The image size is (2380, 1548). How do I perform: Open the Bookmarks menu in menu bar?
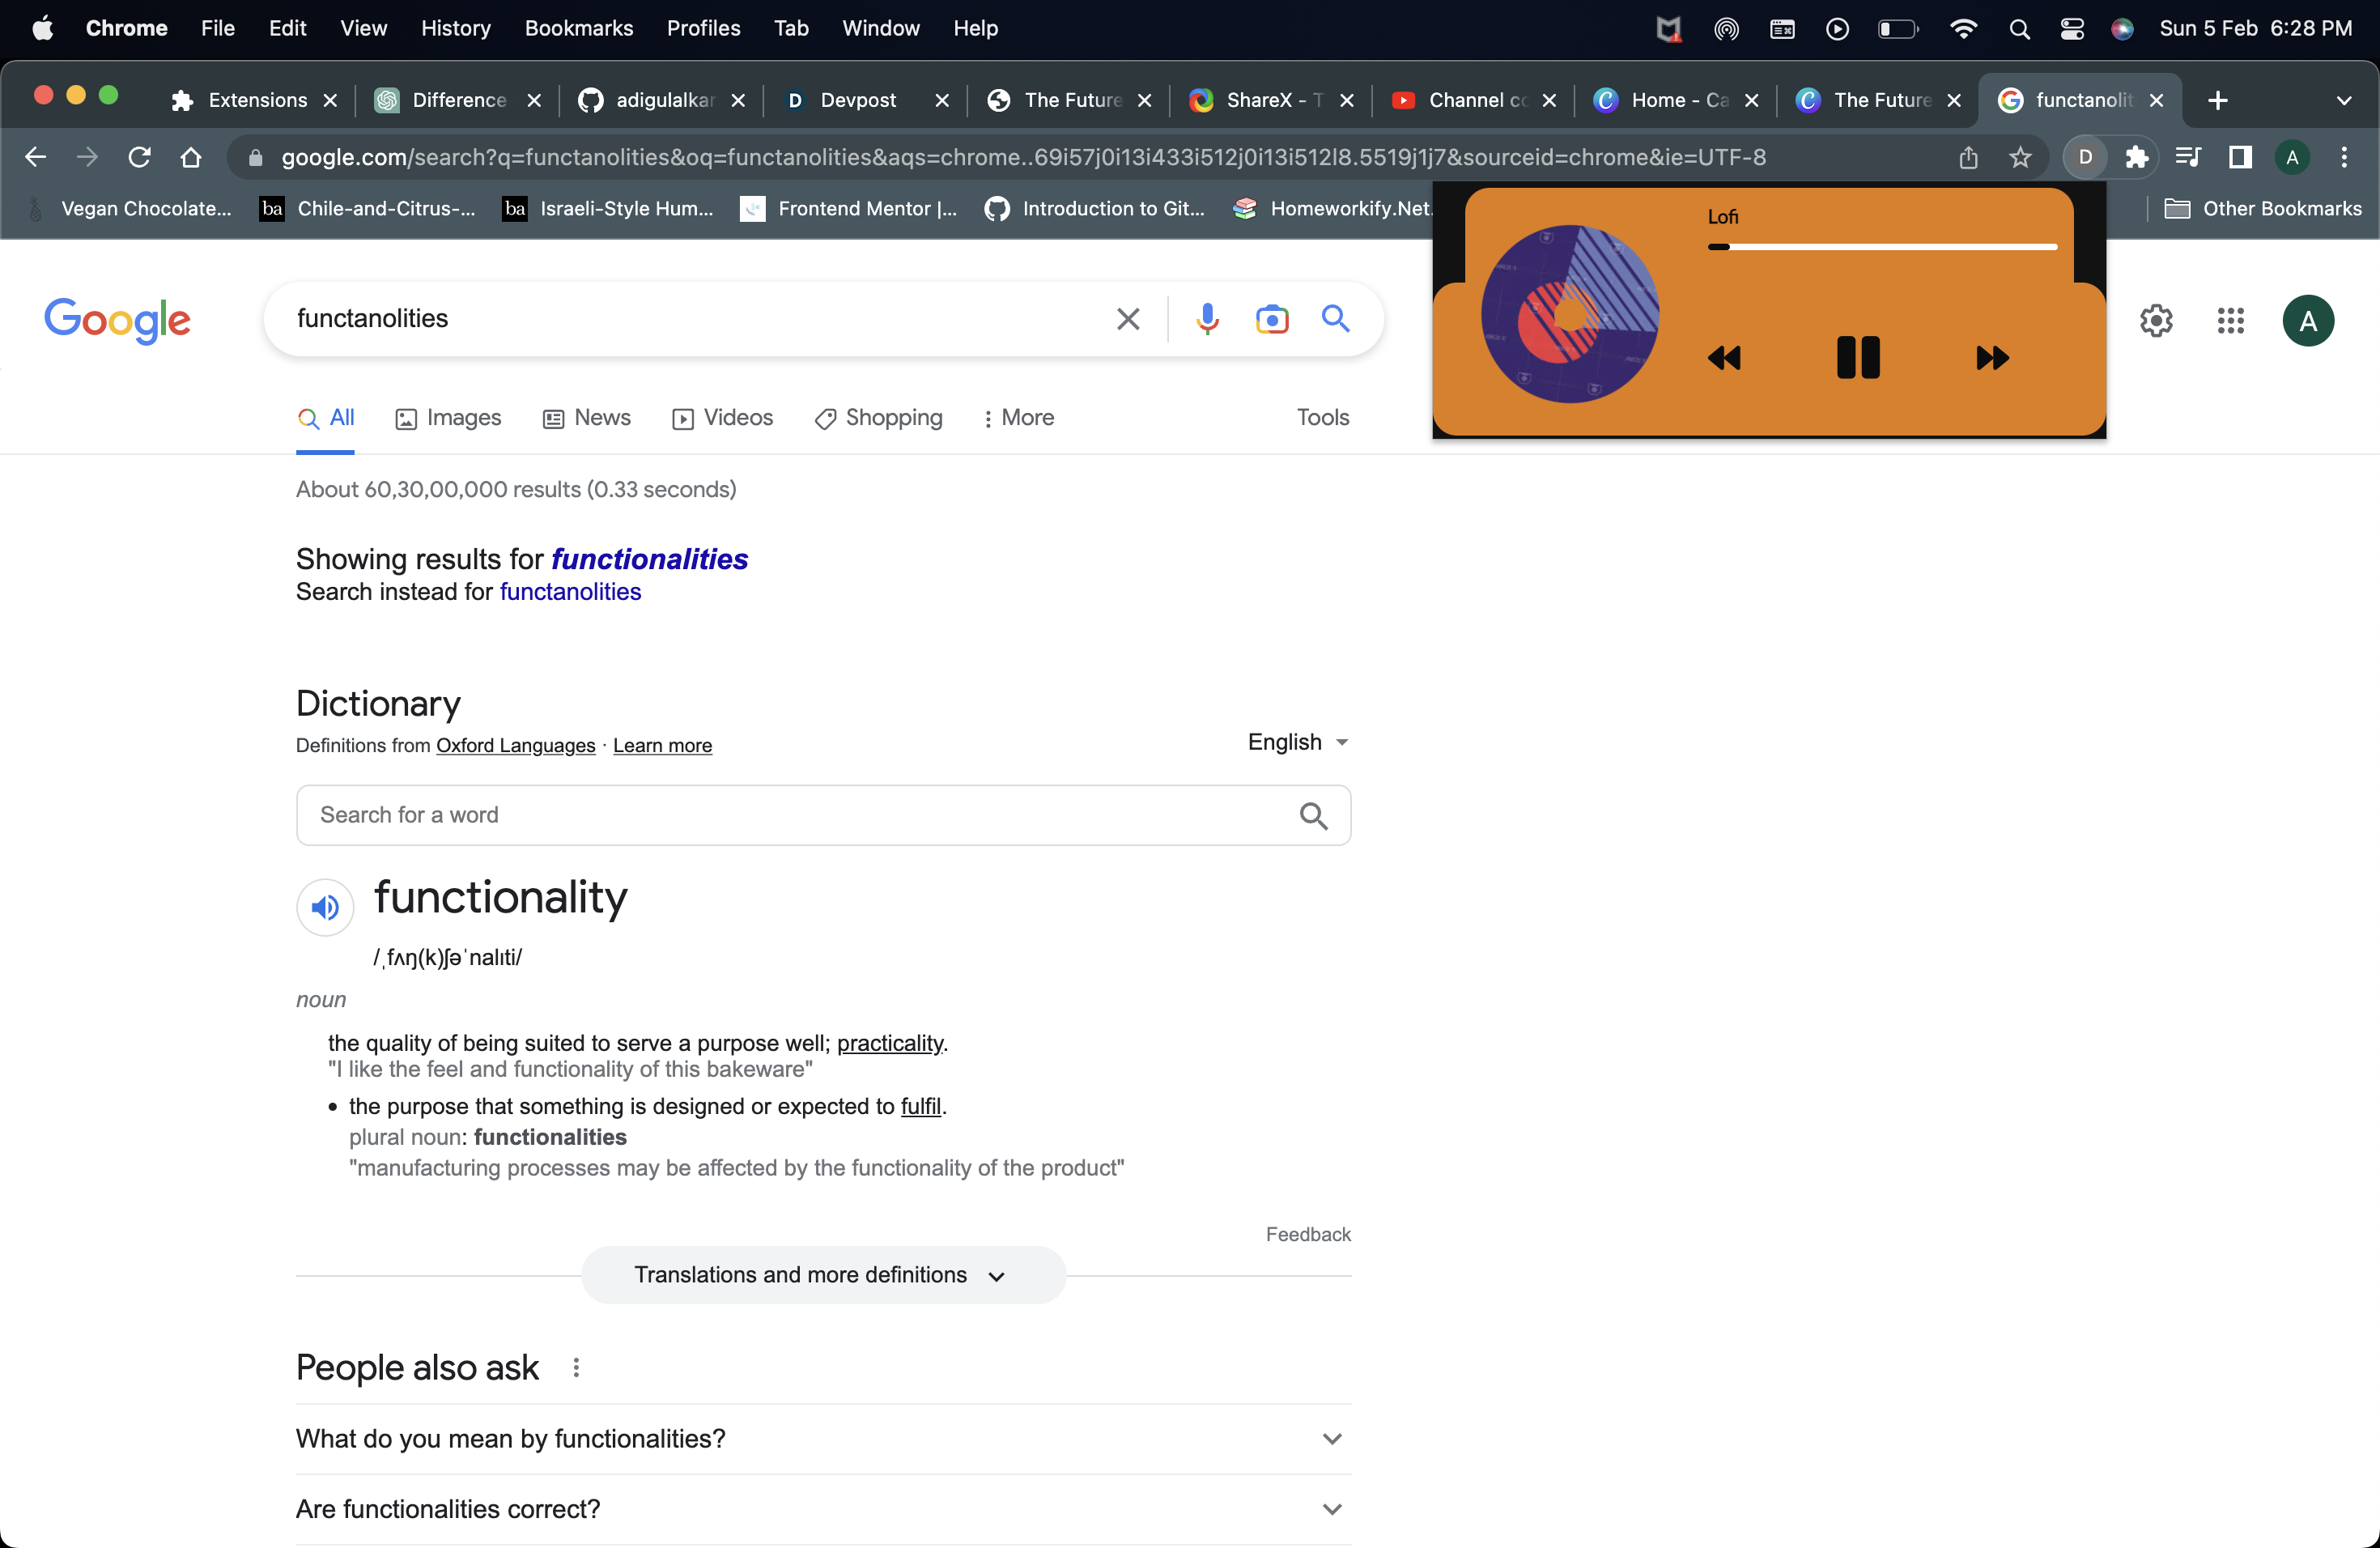578,28
